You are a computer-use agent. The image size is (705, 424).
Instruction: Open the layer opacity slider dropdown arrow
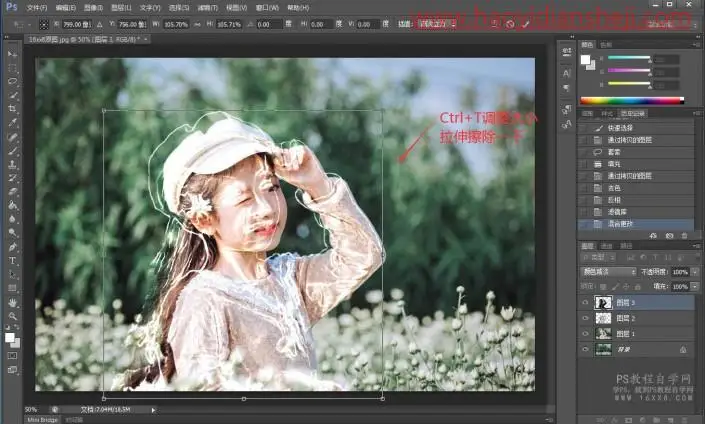(695, 272)
